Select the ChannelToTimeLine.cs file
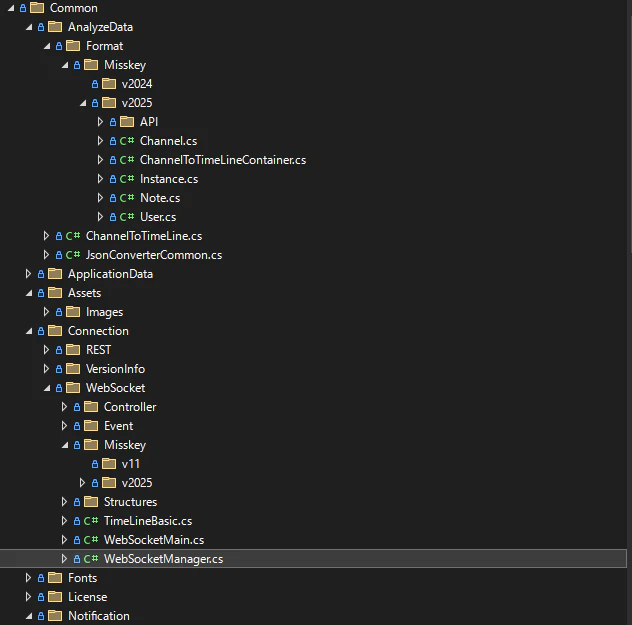The height and width of the screenshot is (625, 632). [144, 236]
